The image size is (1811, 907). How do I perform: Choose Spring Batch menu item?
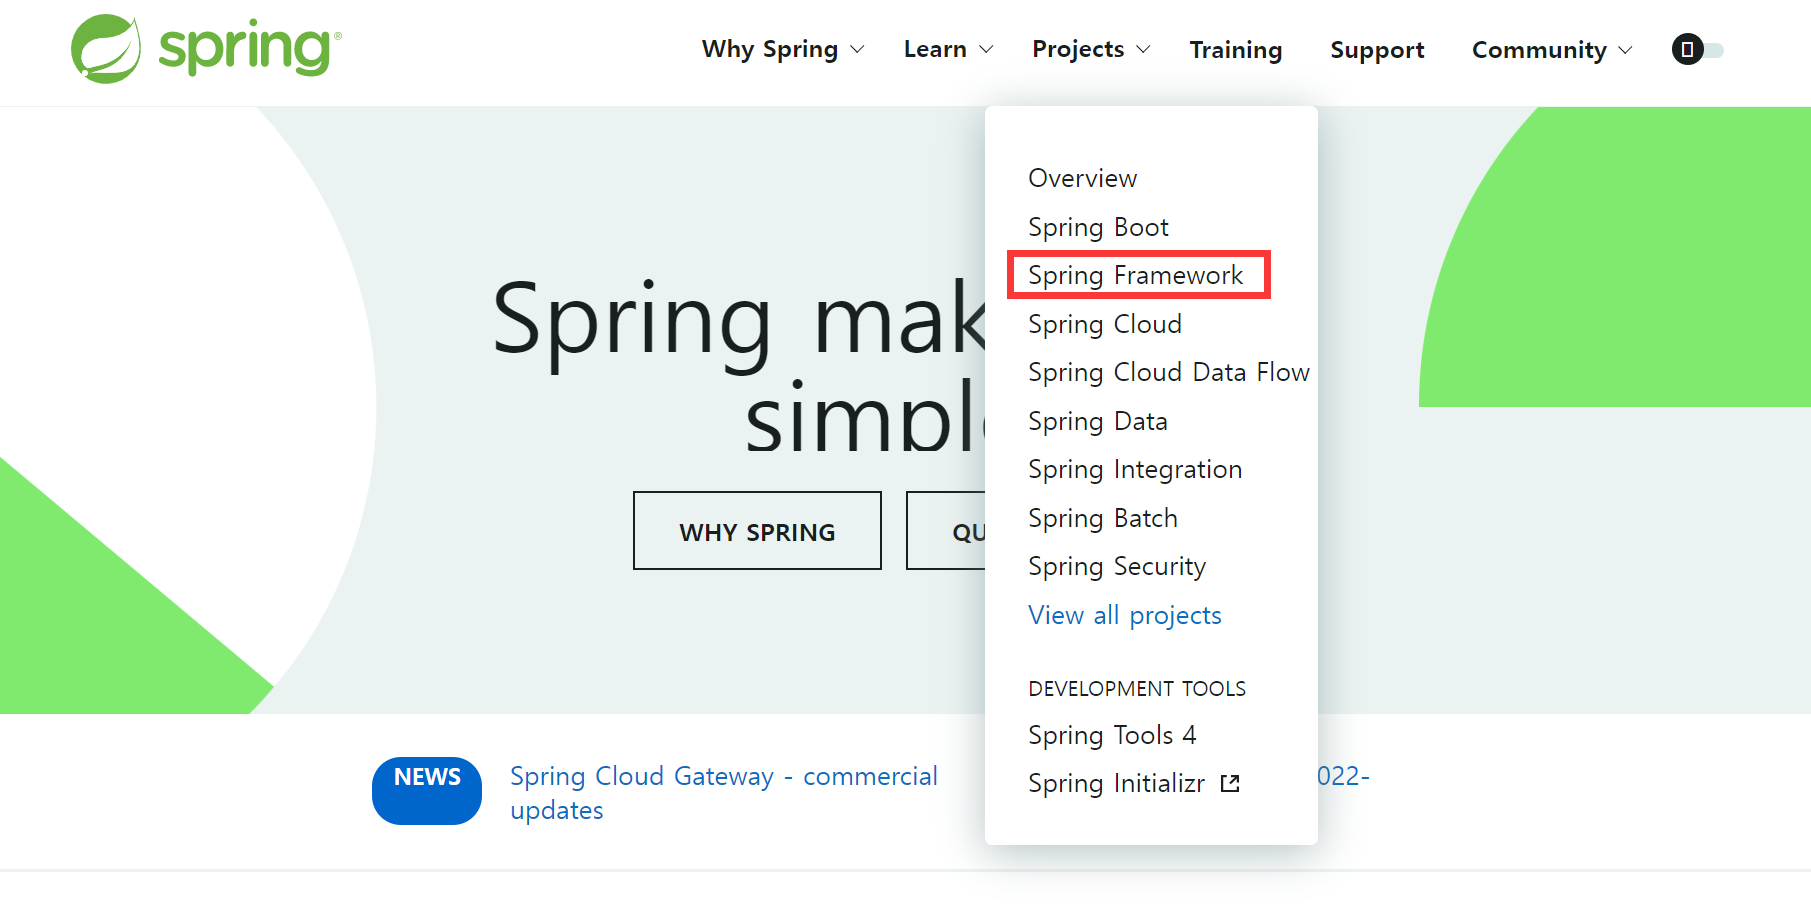[1103, 518]
